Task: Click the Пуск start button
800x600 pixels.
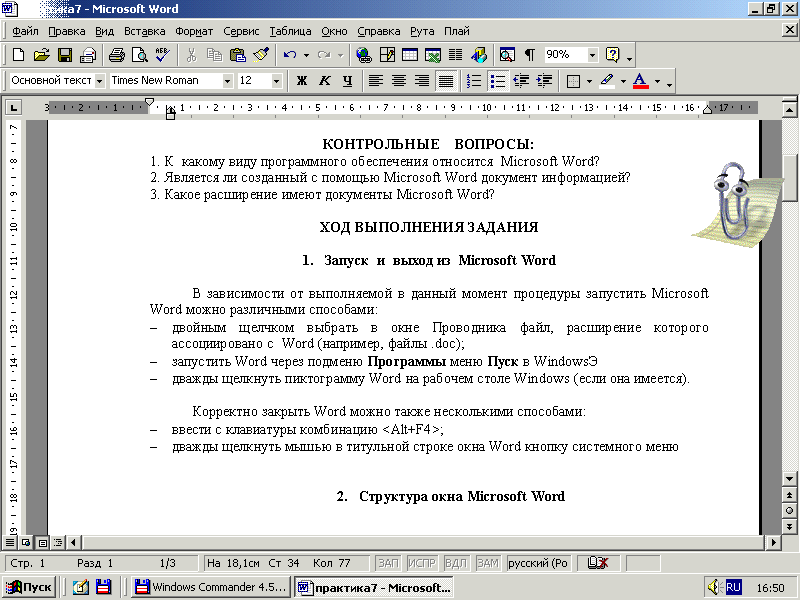Action: tap(29, 587)
